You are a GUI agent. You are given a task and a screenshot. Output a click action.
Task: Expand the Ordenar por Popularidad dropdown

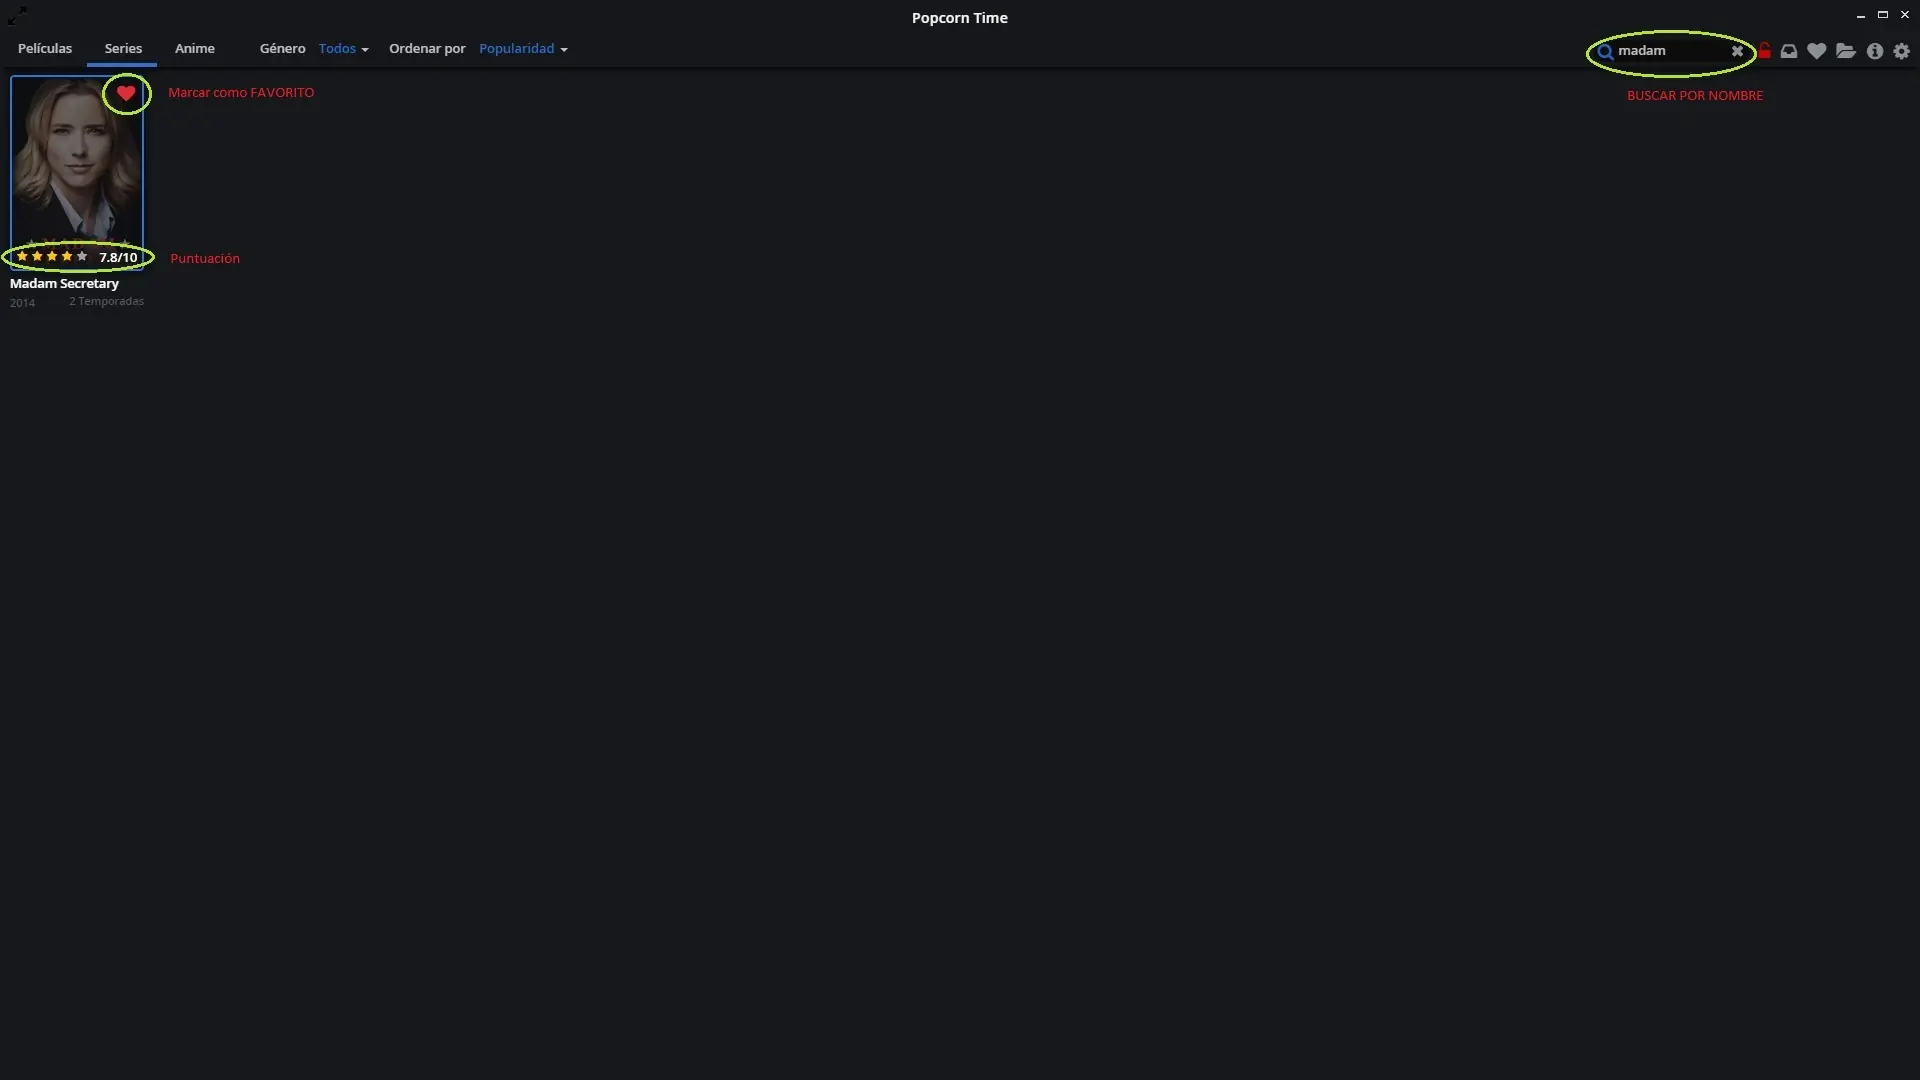point(523,49)
